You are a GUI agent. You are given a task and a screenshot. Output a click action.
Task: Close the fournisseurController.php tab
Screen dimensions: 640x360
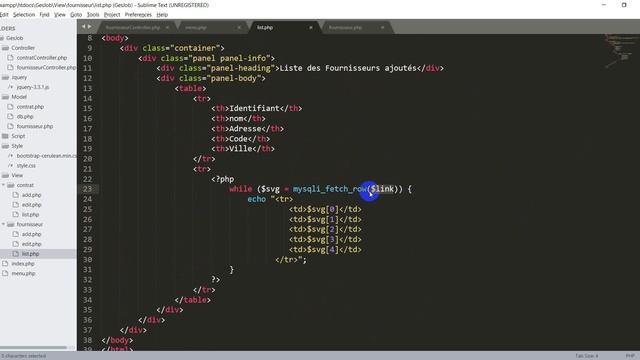point(167,27)
